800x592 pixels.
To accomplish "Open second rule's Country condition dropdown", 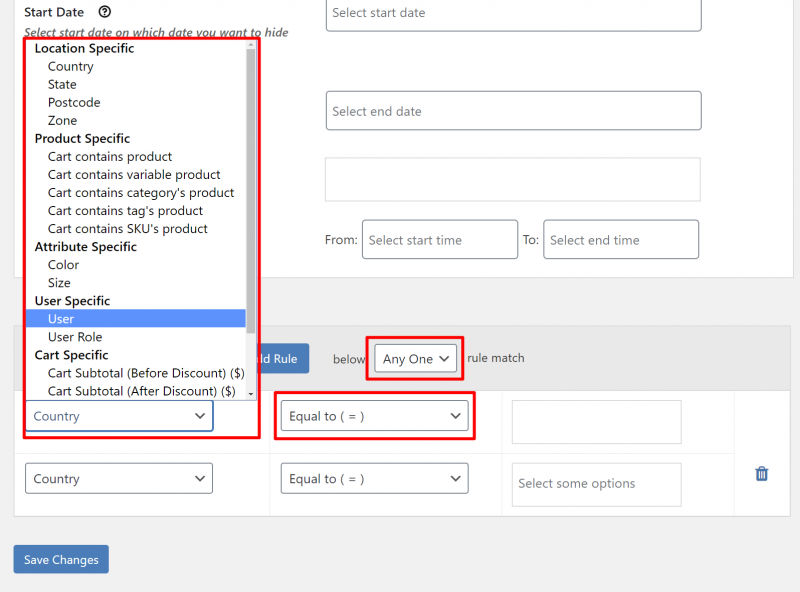I will click(x=119, y=478).
